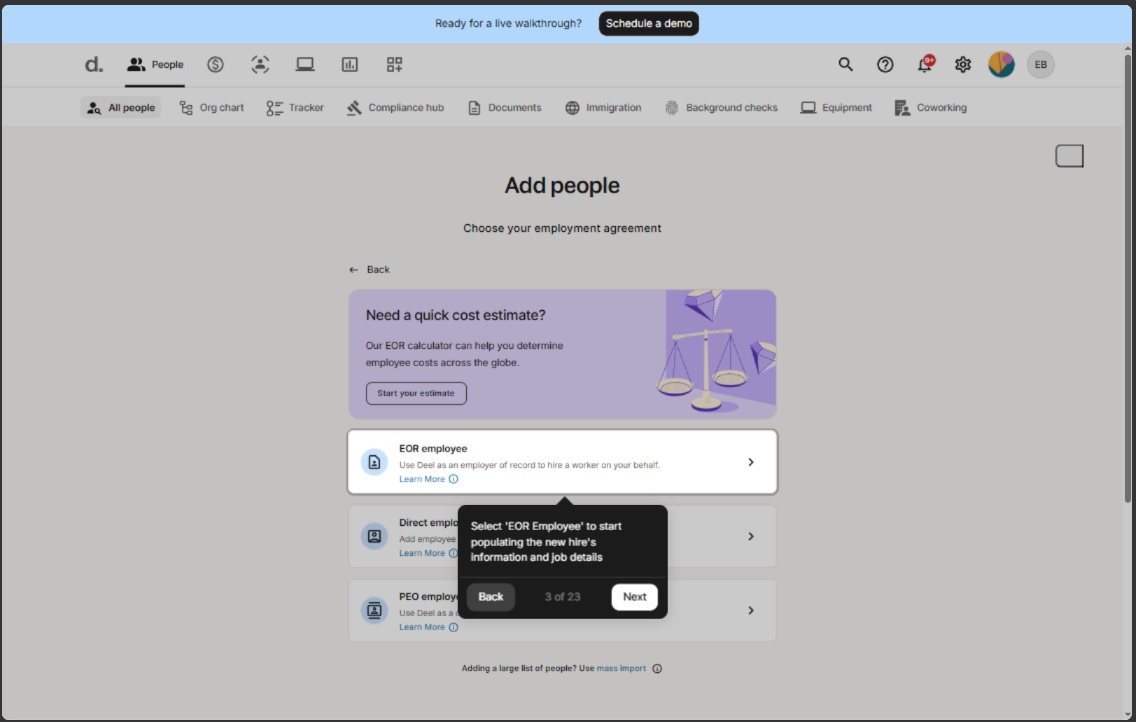Expand the Direct employee option chevron
Image resolution: width=1136 pixels, height=722 pixels.
pyautogui.click(x=751, y=536)
